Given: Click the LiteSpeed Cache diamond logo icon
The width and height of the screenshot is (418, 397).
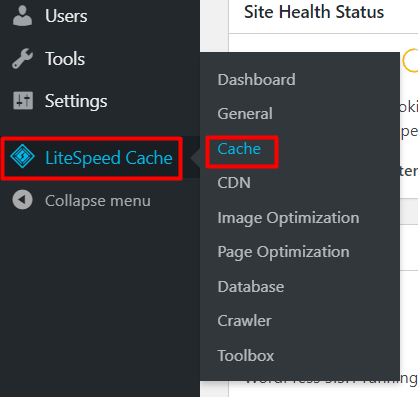Looking at the screenshot, I should coord(22,156).
